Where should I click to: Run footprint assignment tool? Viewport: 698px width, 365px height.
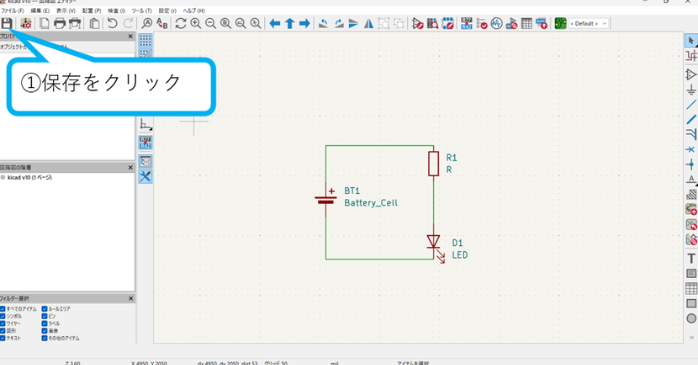click(511, 23)
